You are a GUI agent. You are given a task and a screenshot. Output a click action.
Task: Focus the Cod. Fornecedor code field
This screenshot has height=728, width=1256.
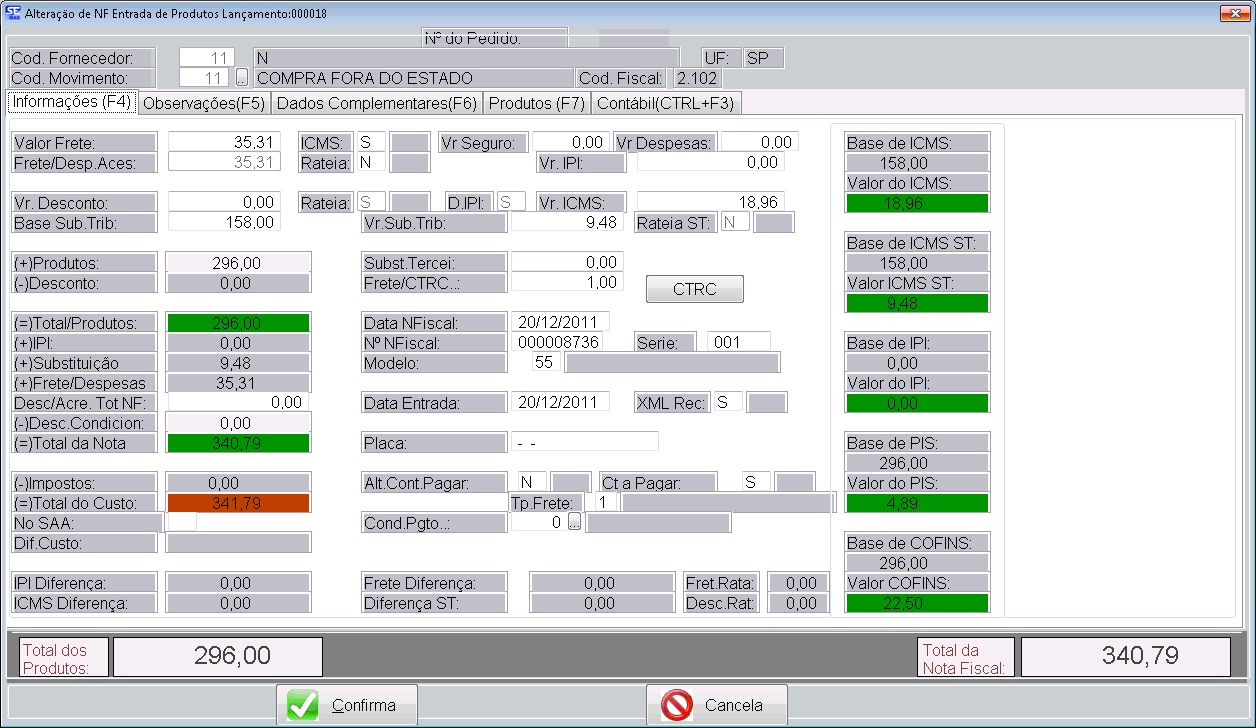coord(207,58)
